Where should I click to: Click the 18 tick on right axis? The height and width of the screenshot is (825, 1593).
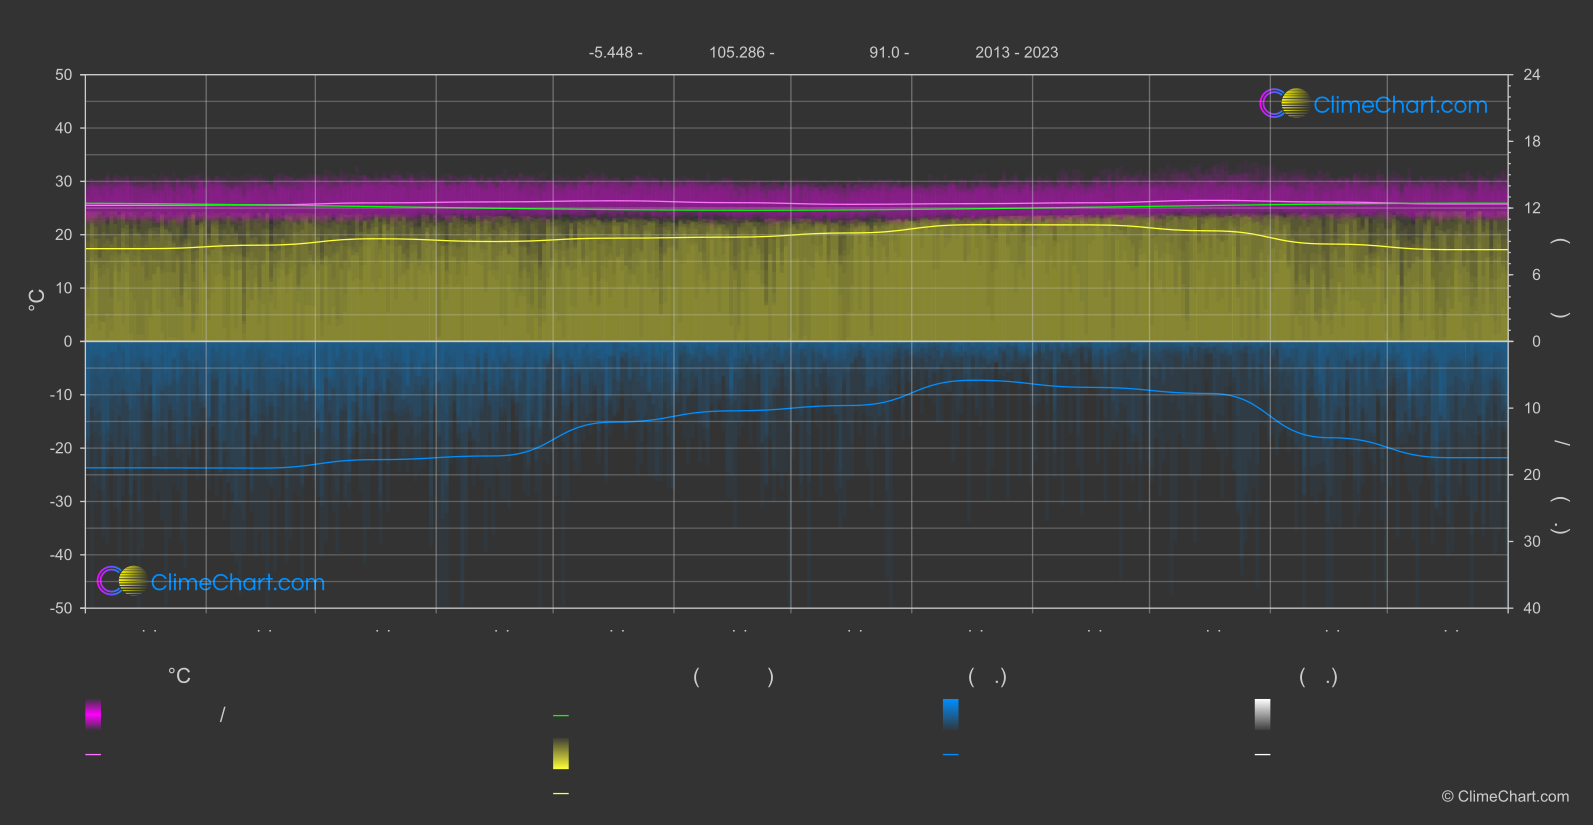(1532, 142)
